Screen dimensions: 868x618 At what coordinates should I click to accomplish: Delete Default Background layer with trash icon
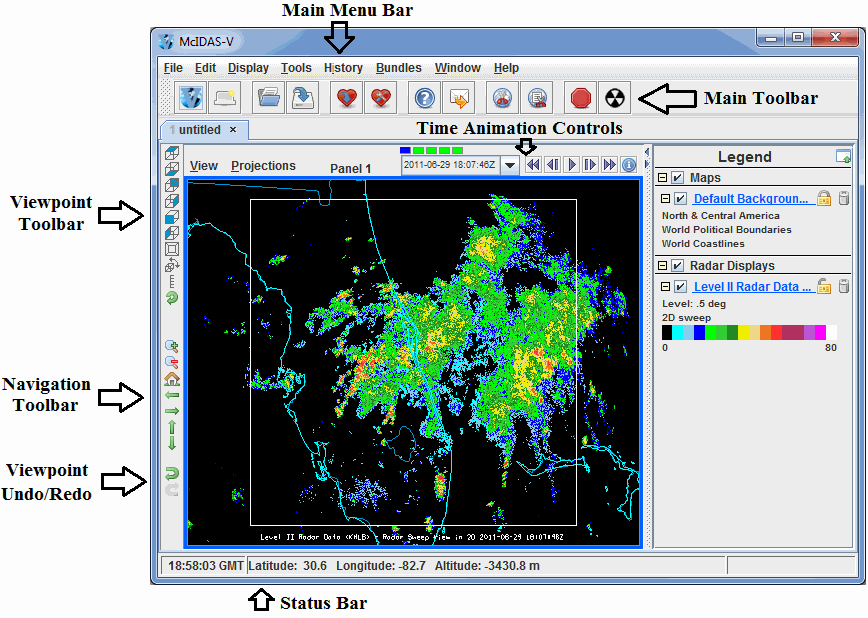(844, 198)
